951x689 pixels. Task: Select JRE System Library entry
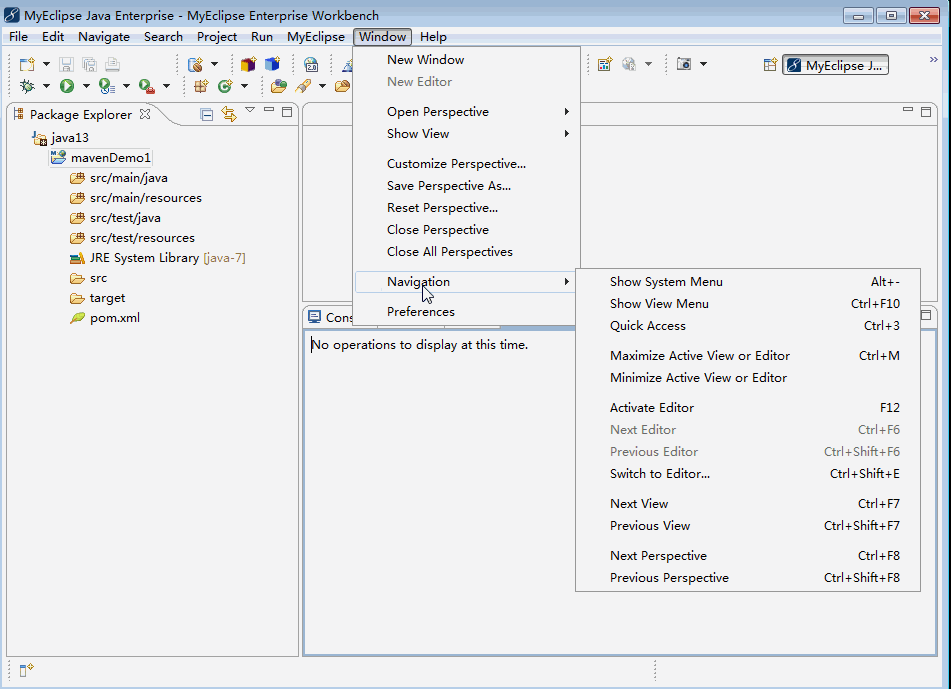(158, 258)
